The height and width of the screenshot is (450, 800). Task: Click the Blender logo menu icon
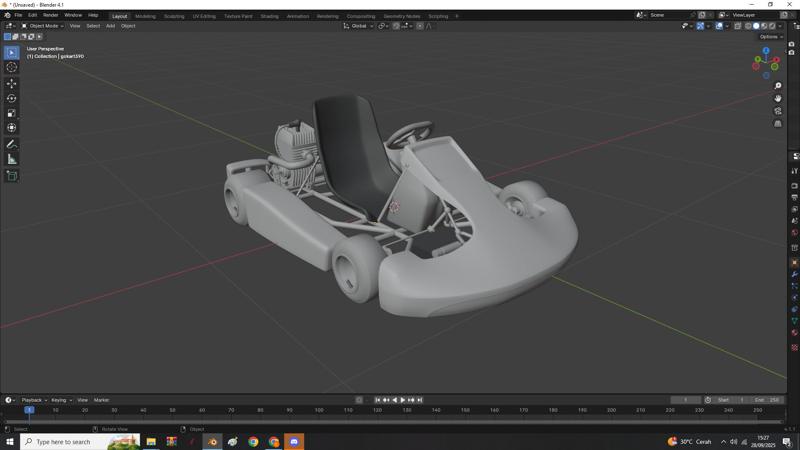click(x=7, y=15)
